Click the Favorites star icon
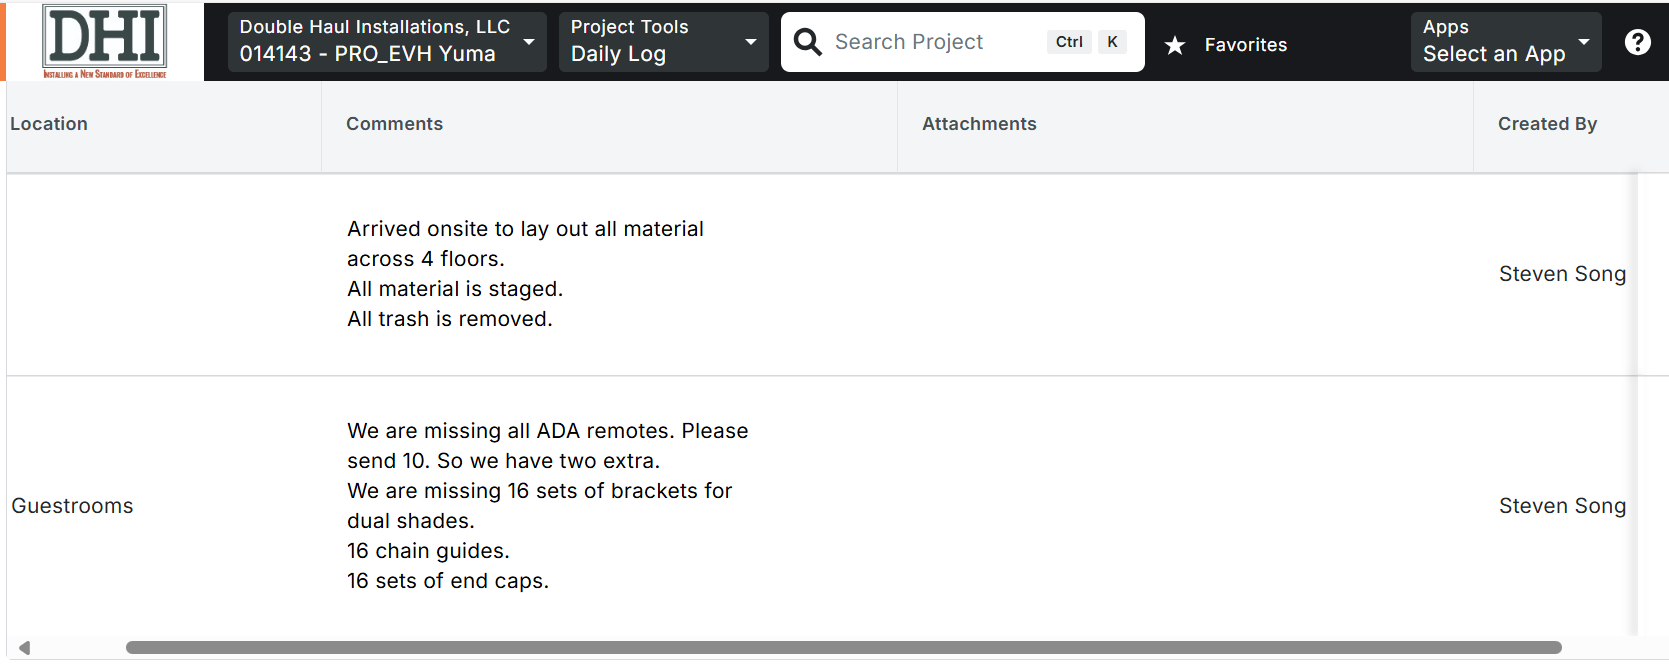The image size is (1669, 667). [x=1175, y=45]
